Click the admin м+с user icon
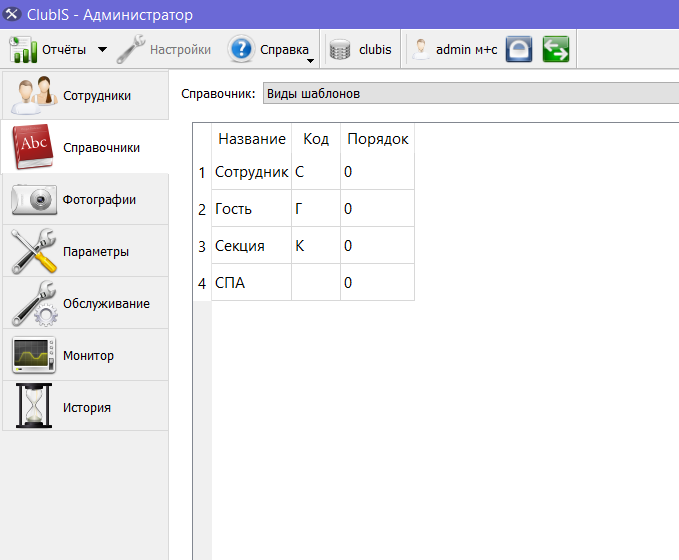The image size is (679, 560). (x=420, y=49)
